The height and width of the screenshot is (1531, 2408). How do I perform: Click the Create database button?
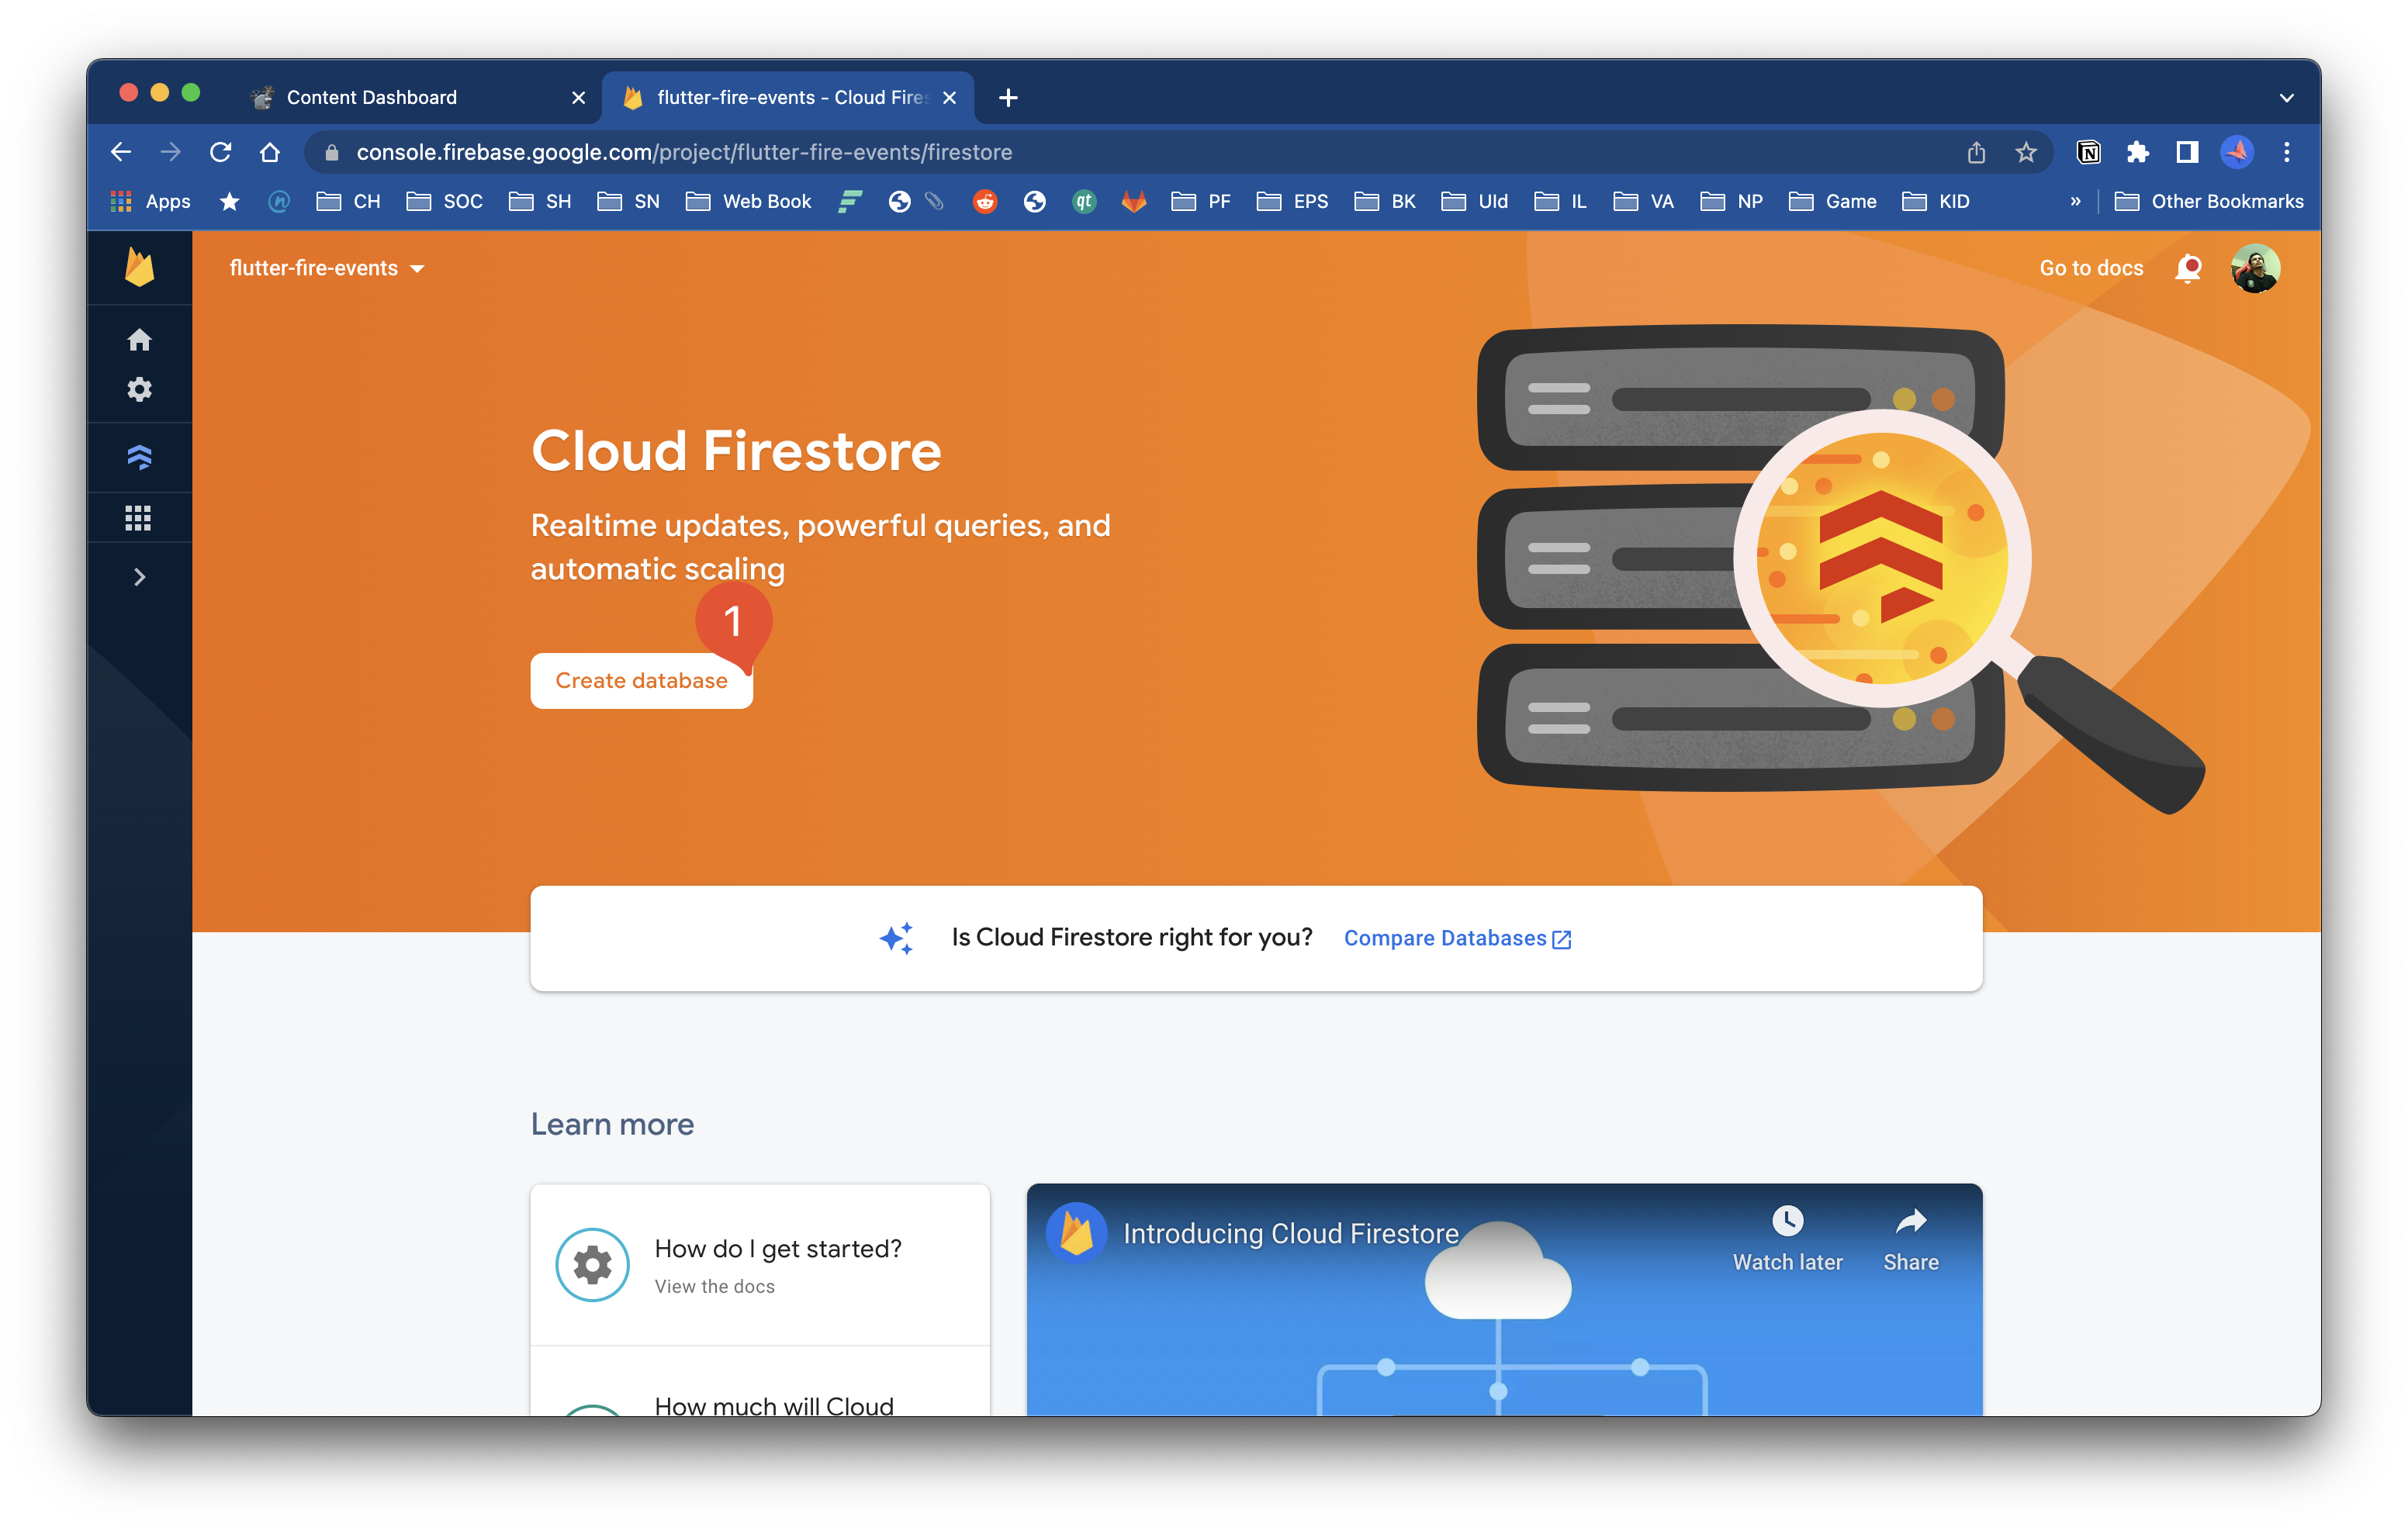[x=641, y=680]
